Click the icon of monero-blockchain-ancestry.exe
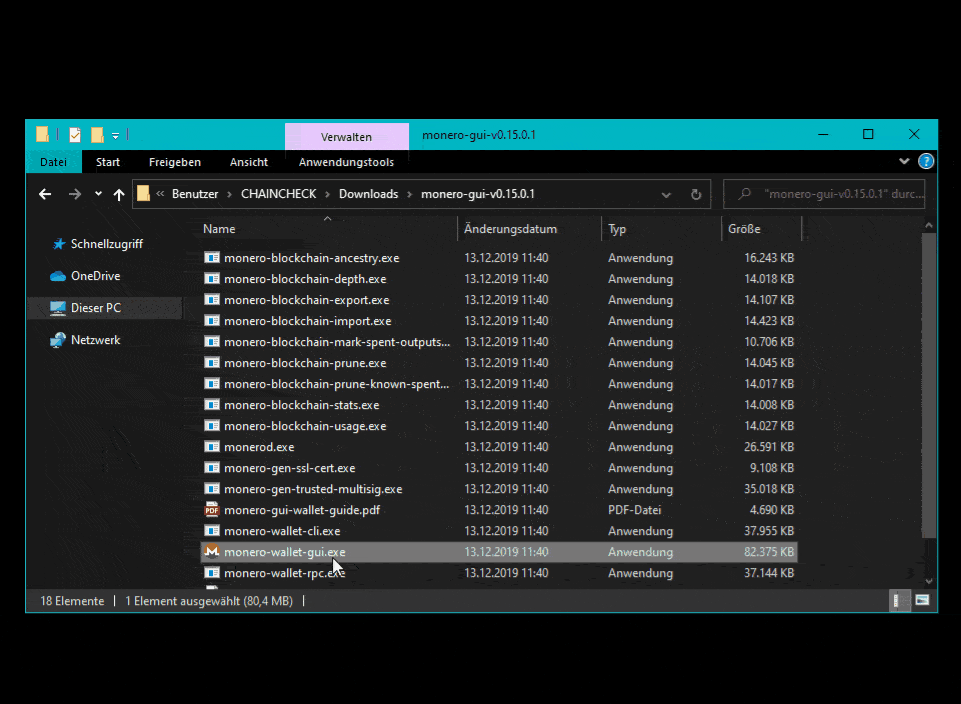This screenshot has height=704, width=961. (212, 257)
